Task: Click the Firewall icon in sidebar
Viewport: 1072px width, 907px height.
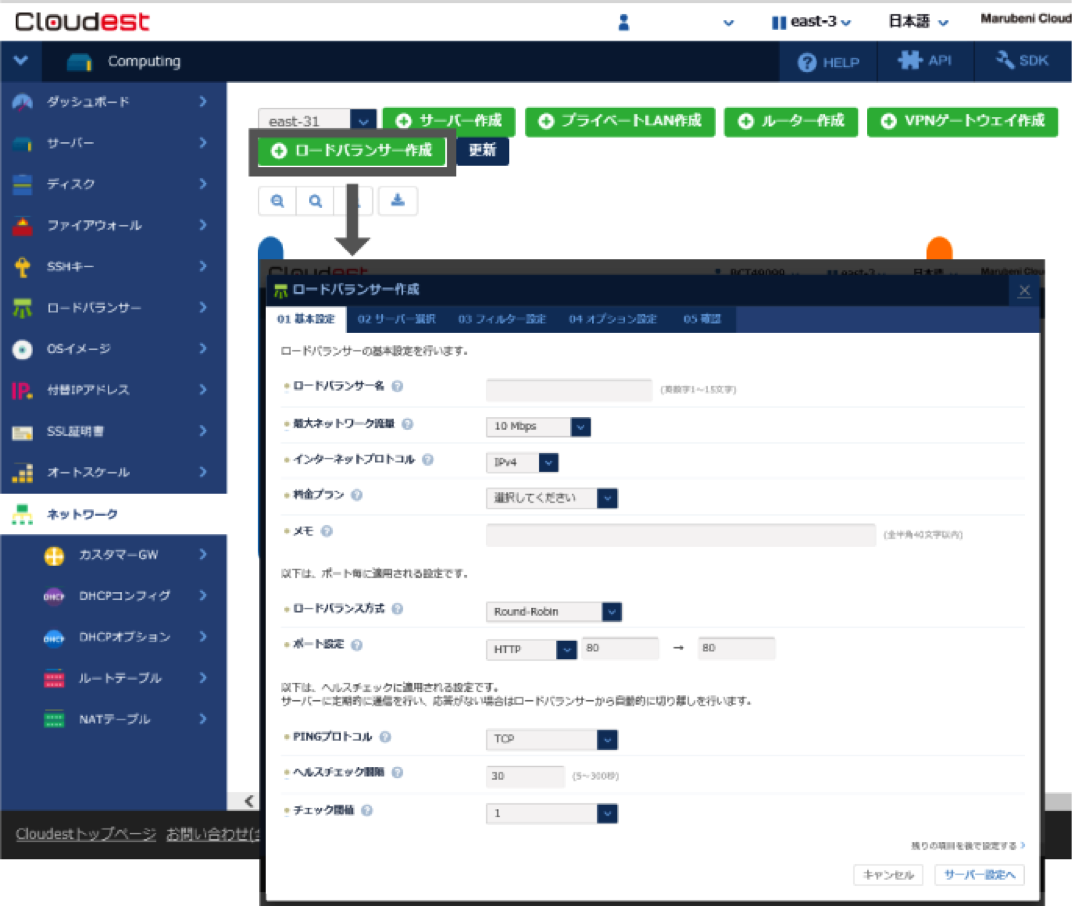Action: [22, 226]
